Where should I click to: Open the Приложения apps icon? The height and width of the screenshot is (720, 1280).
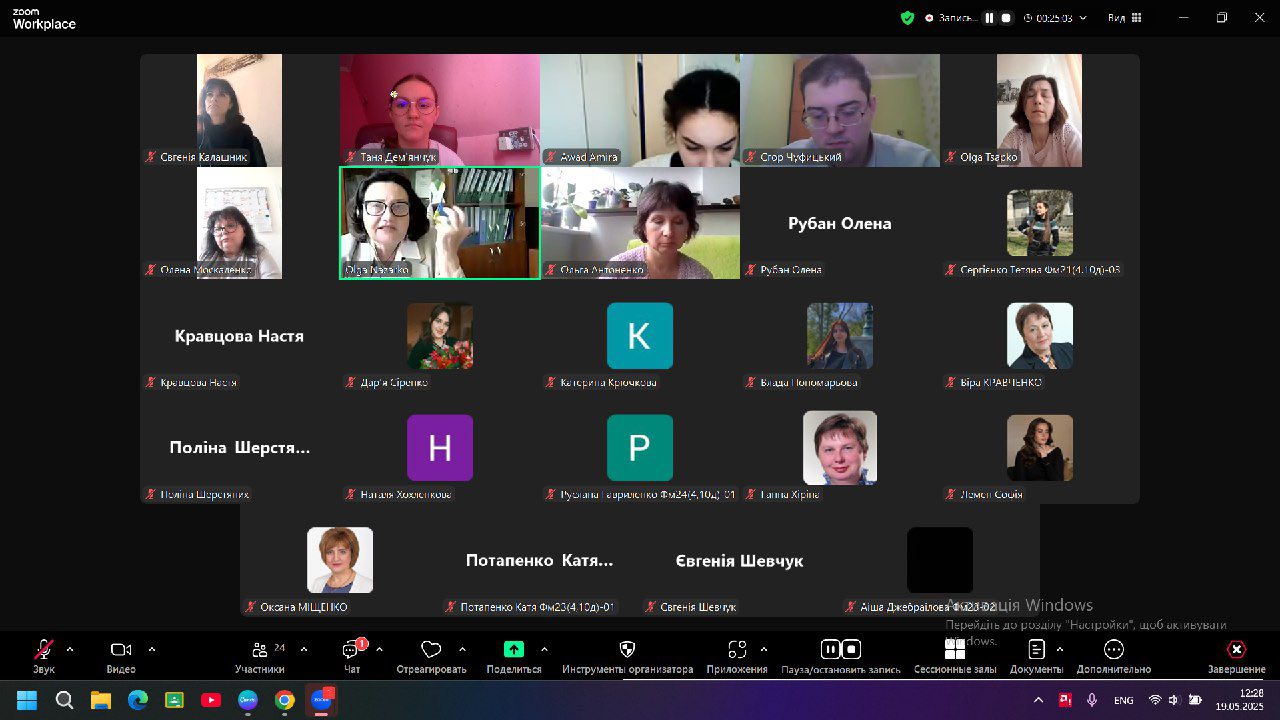click(x=737, y=656)
